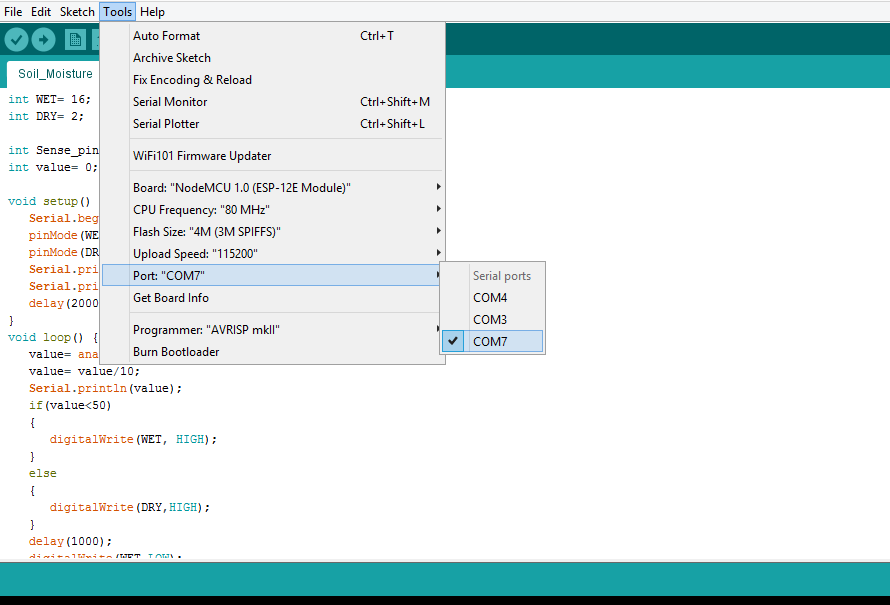890x605 pixels.
Task: Click code line 'Serial.println(value);'
Action: 105,388
